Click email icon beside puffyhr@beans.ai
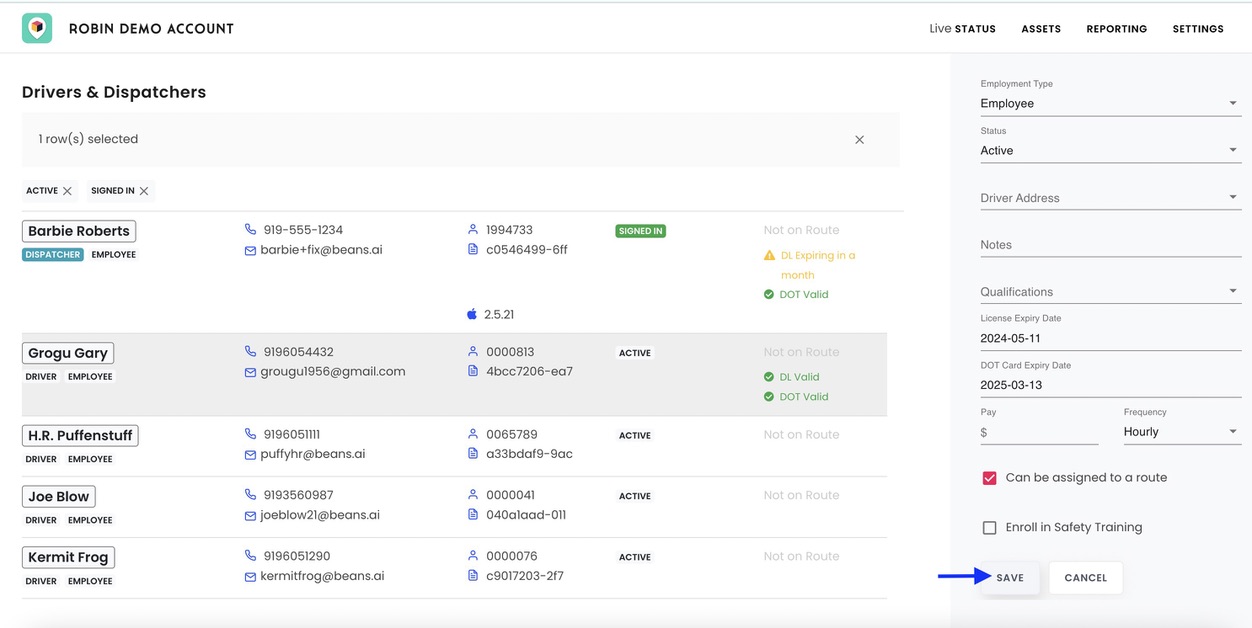Screen dimensions: 1252x628 click(250, 455)
